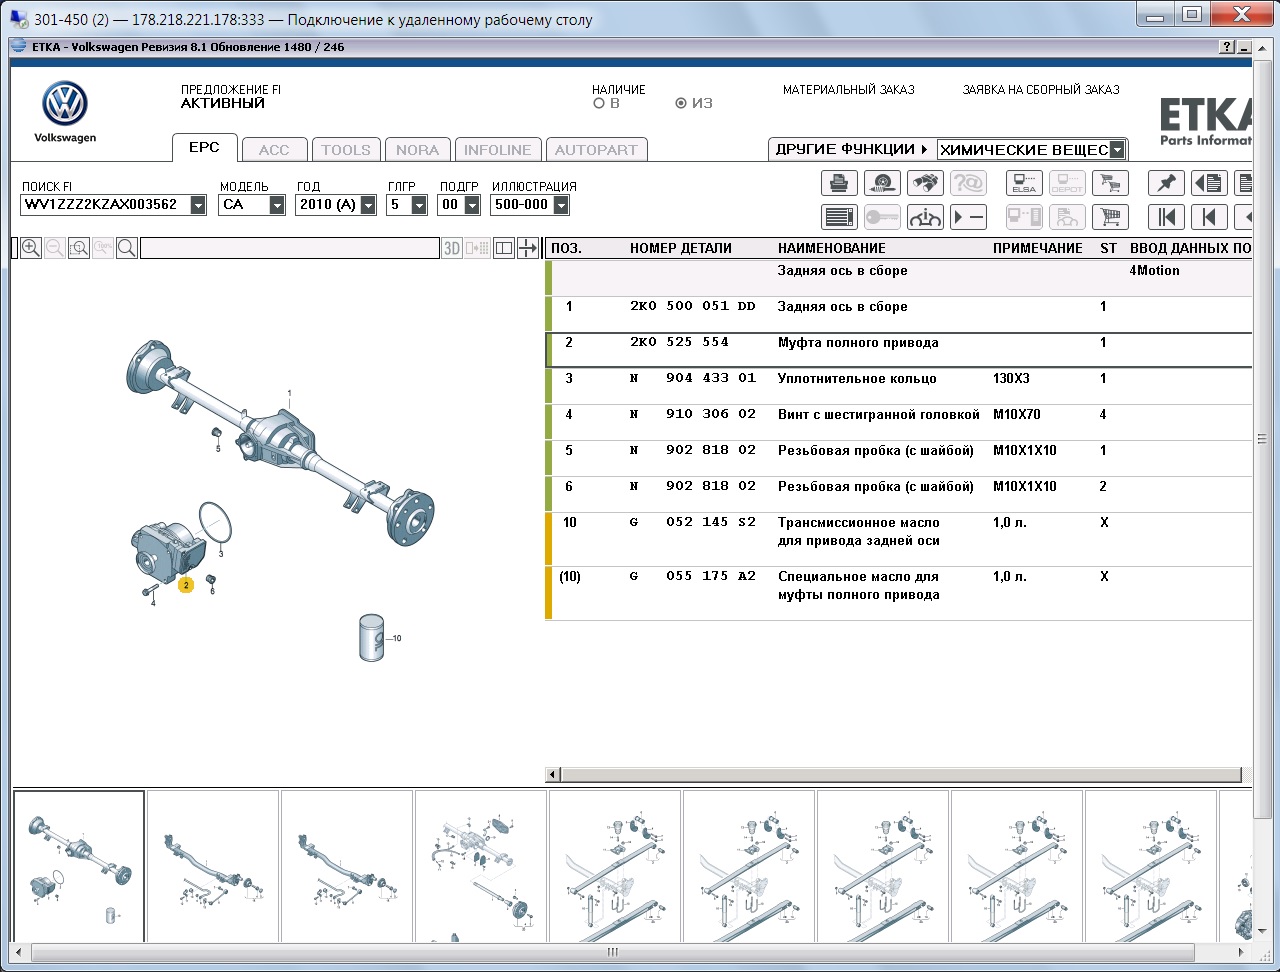The width and height of the screenshot is (1280, 972).
Task: Toggle the split window layout icon
Action: pyautogui.click(x=504, y=248)
